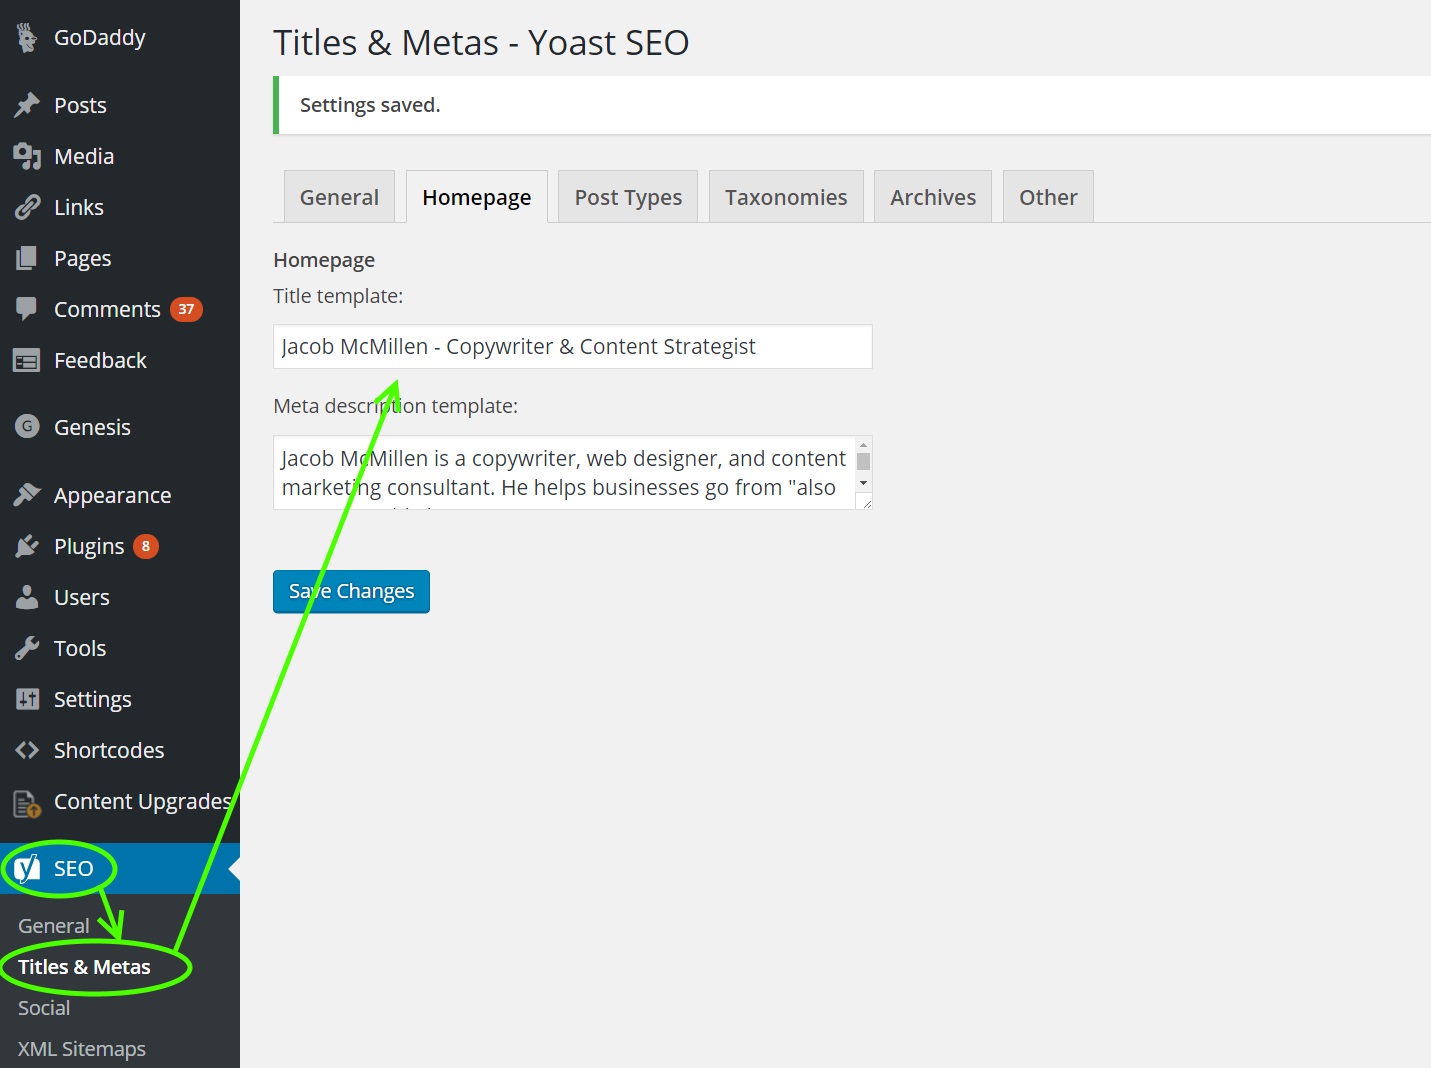
Task: Select the Homepage tab
Action: coord(477,197)
